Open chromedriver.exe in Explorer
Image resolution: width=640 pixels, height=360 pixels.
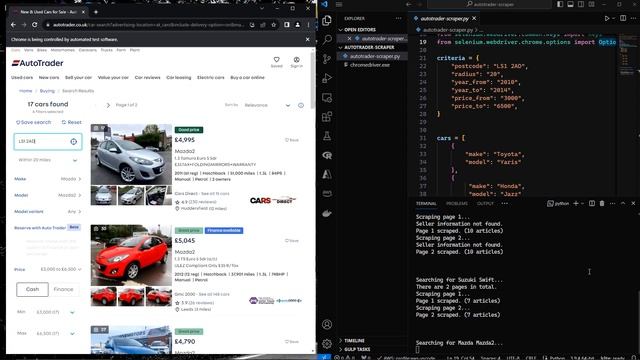369,65
